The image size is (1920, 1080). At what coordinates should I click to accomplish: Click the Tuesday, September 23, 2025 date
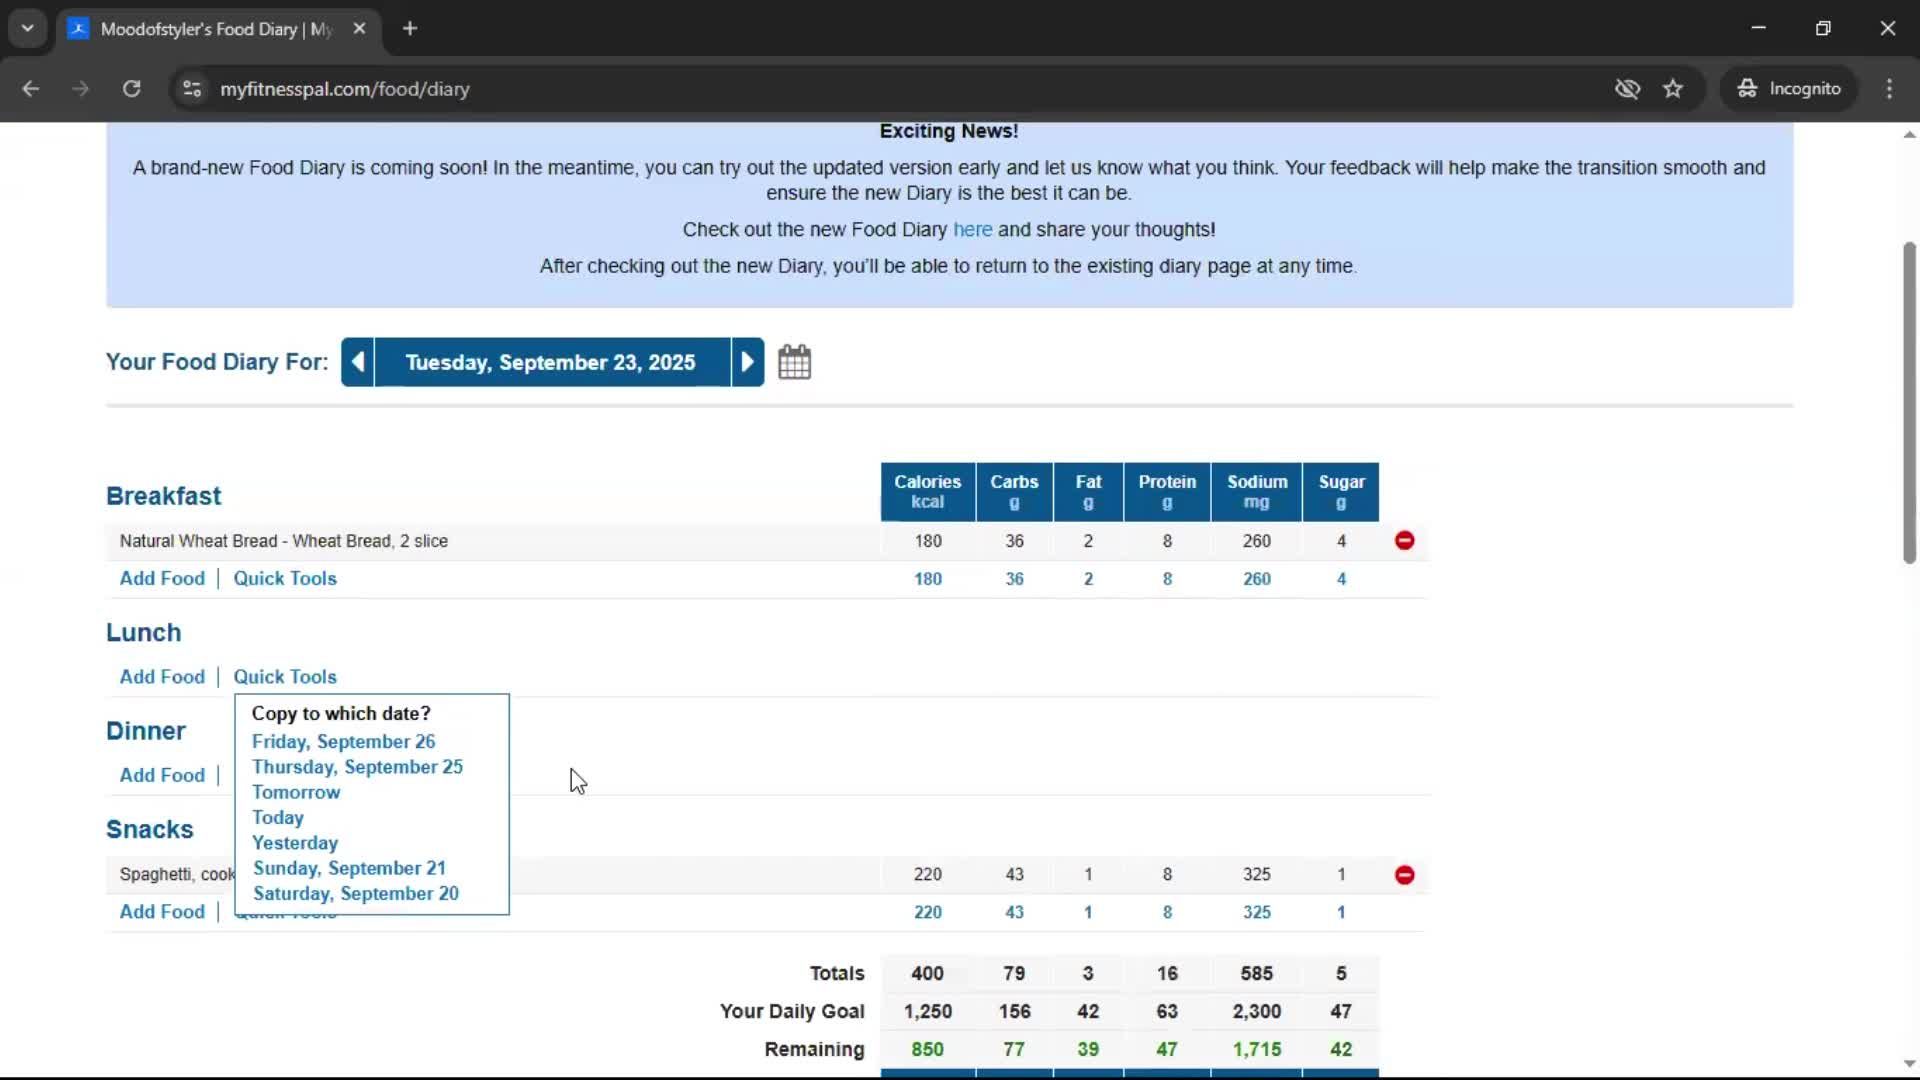(x=551, y=362)
